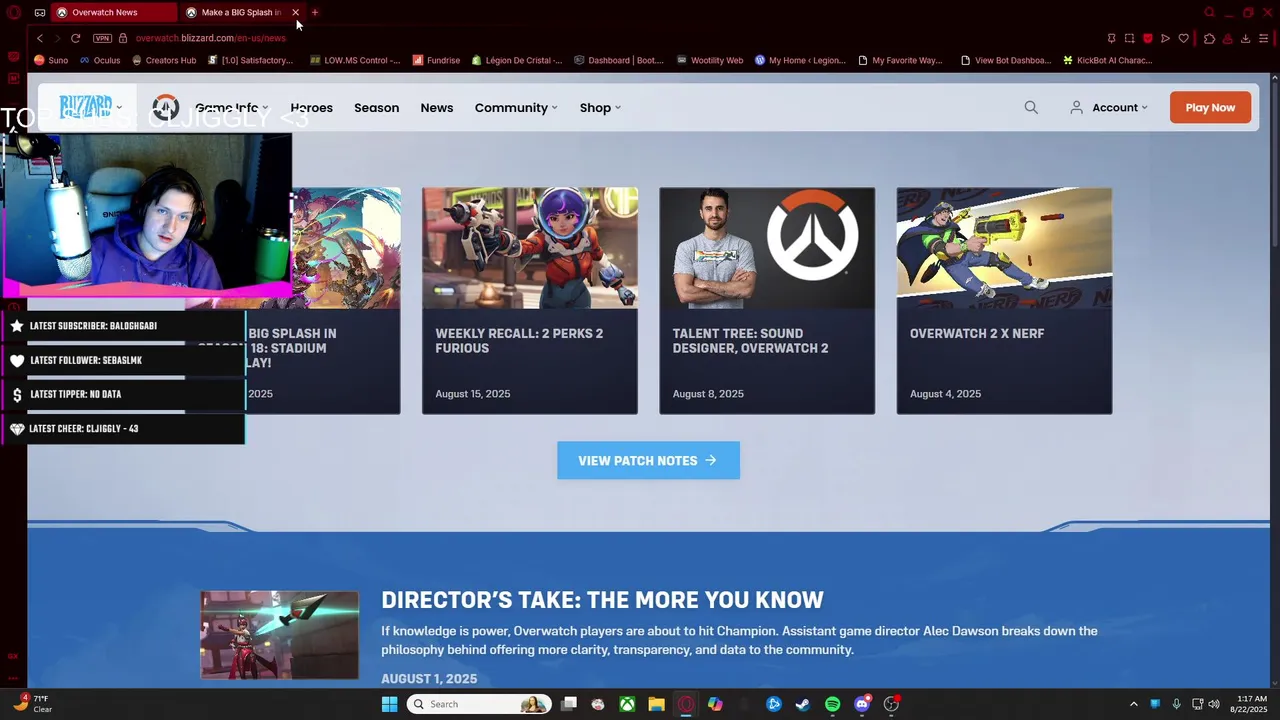Viewport: 1280px width, 720px height.
Task: Open the Account dropdown
Action: click(x=1109, y=108)
